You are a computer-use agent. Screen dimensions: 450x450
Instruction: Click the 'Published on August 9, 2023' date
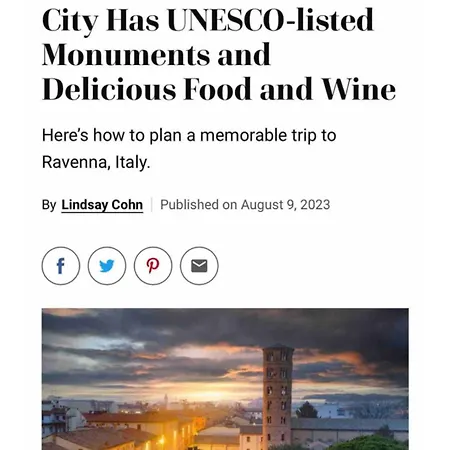coord(245,205)
